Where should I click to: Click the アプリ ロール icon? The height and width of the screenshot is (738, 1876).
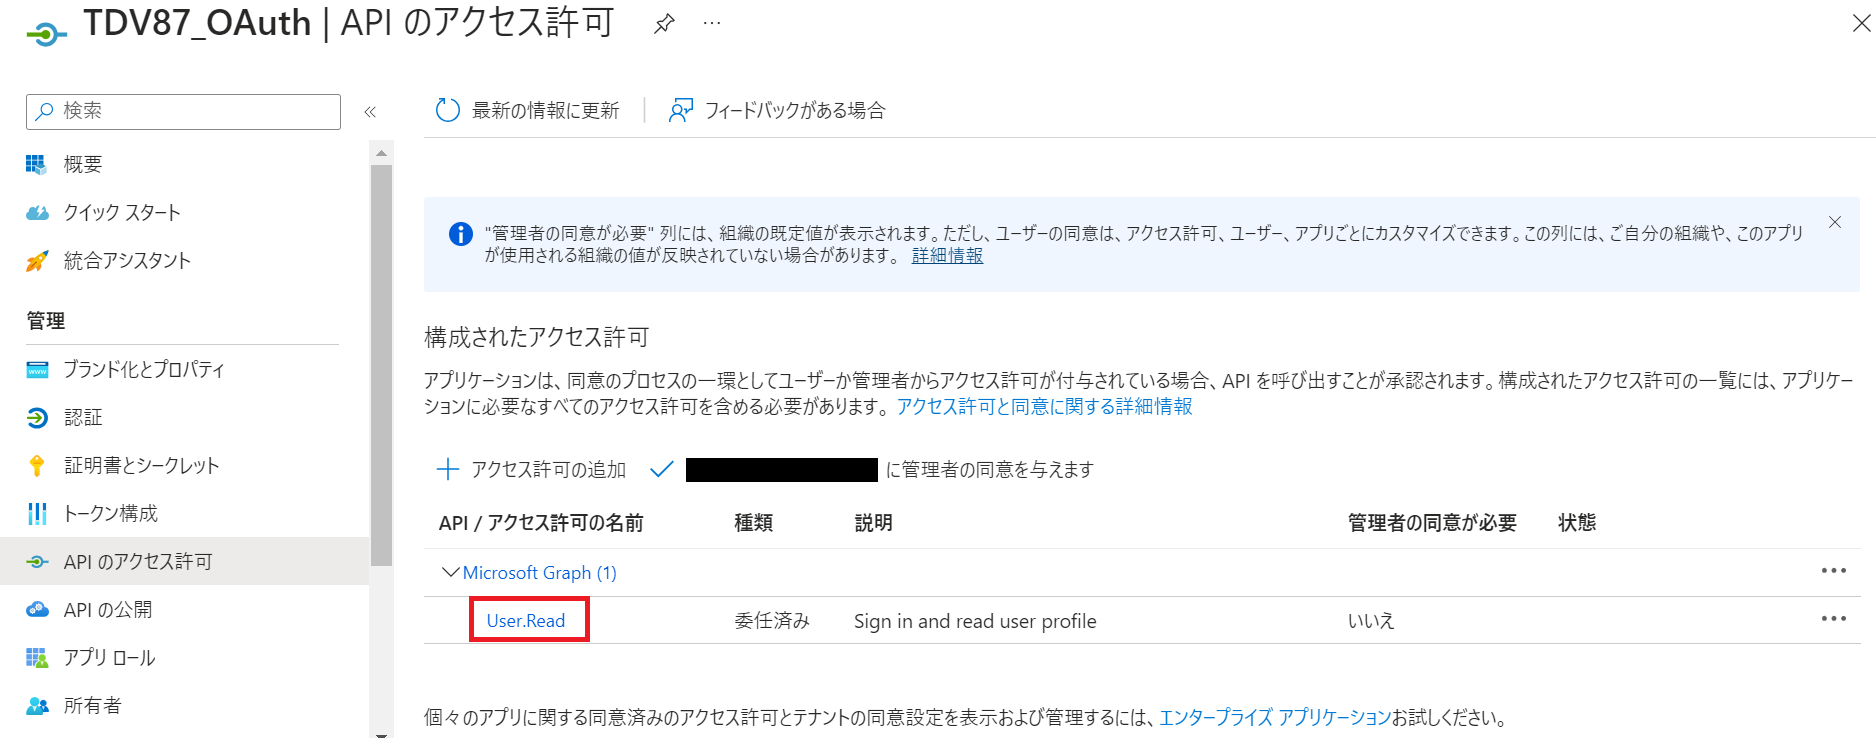[37, 657]
